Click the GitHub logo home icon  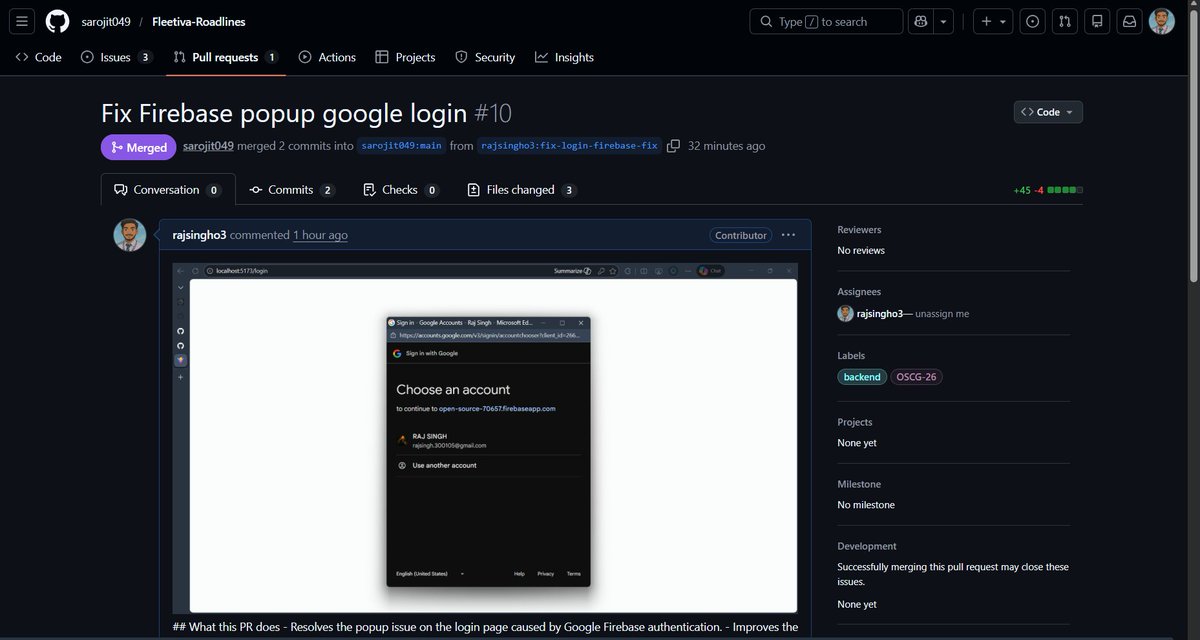tap(58, 21)
